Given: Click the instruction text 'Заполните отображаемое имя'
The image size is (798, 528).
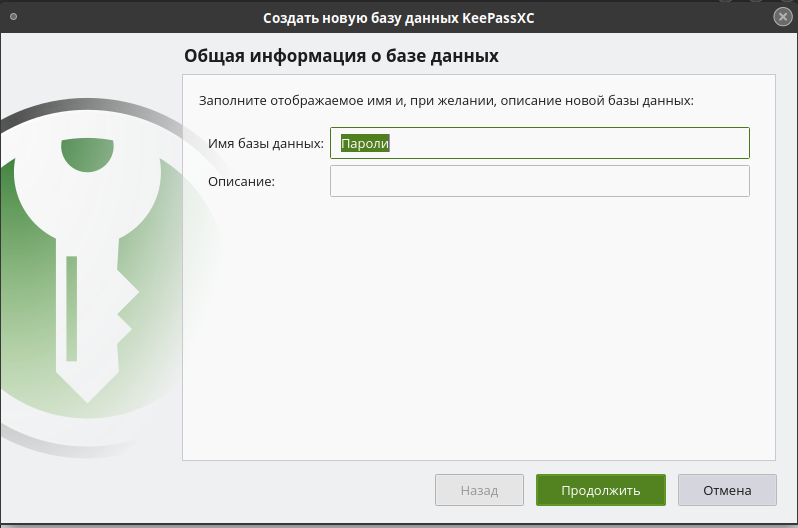Looking at the screenshot, I should click(x=294, y=100).
